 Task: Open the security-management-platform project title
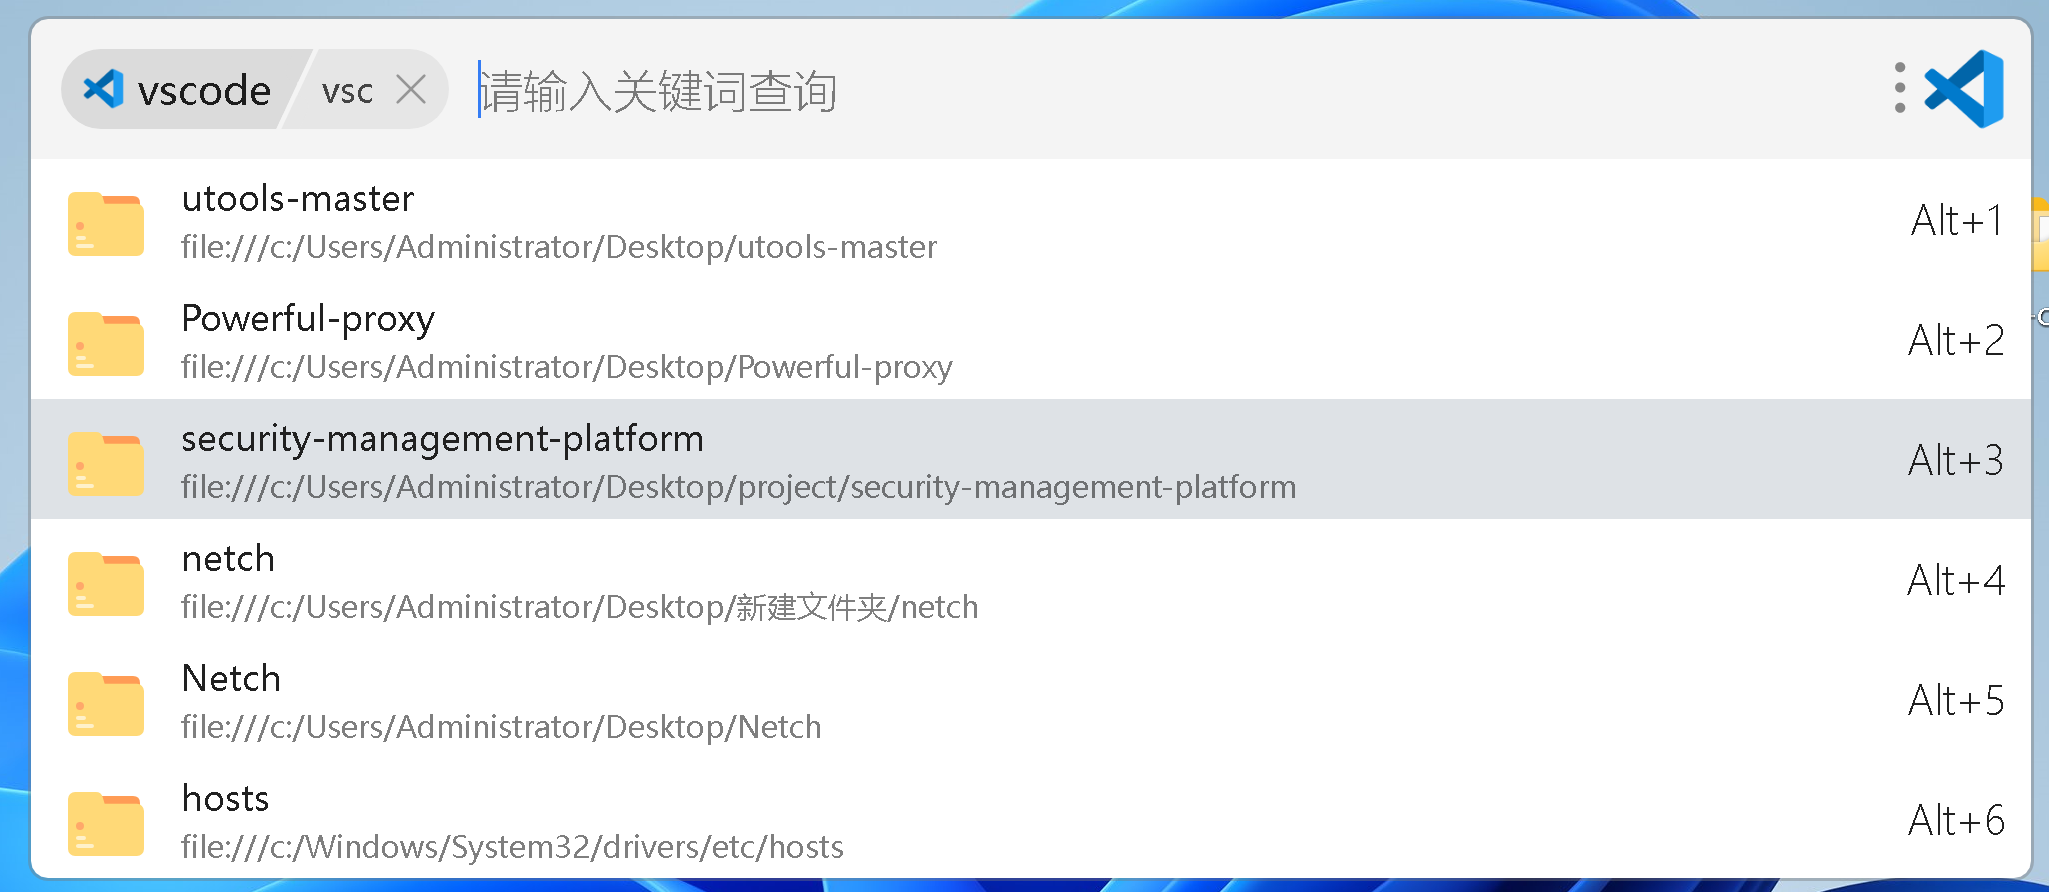tap(442, 440)
